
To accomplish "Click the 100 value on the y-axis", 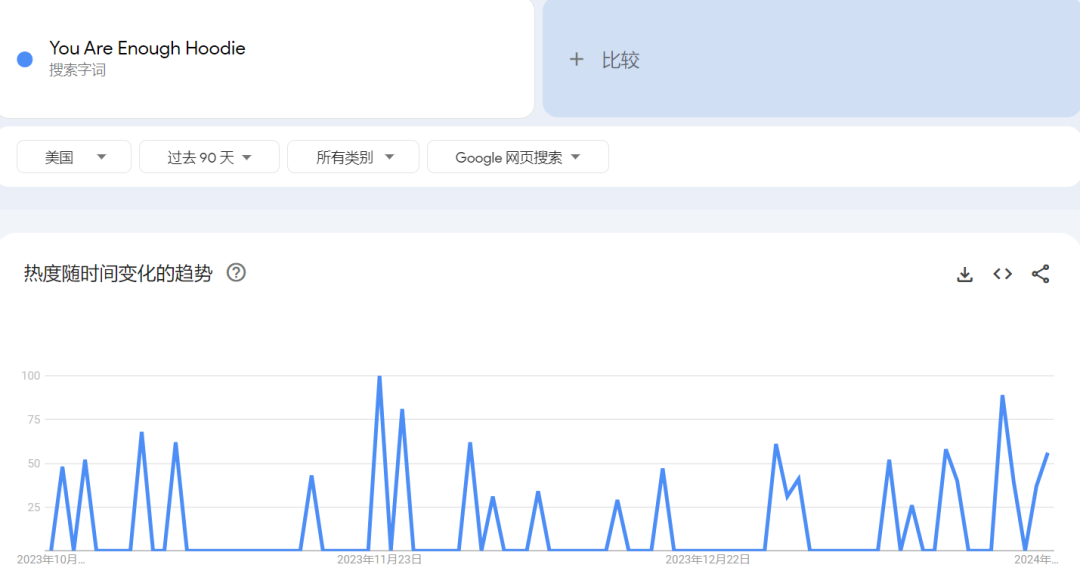I will pyautogui.click(x=29, y=376).
